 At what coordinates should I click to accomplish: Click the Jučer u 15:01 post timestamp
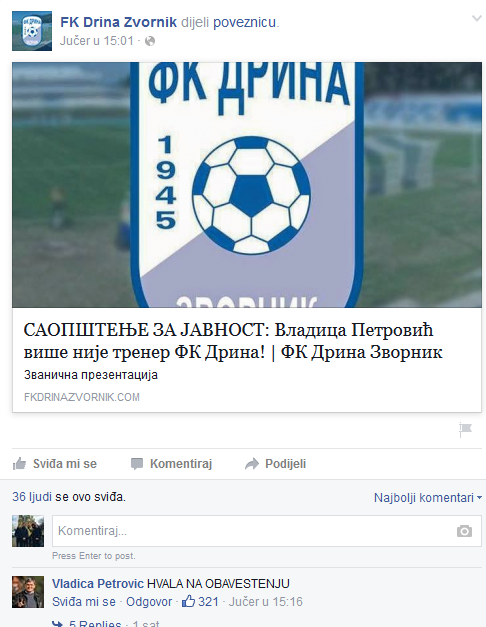point(96,41)
